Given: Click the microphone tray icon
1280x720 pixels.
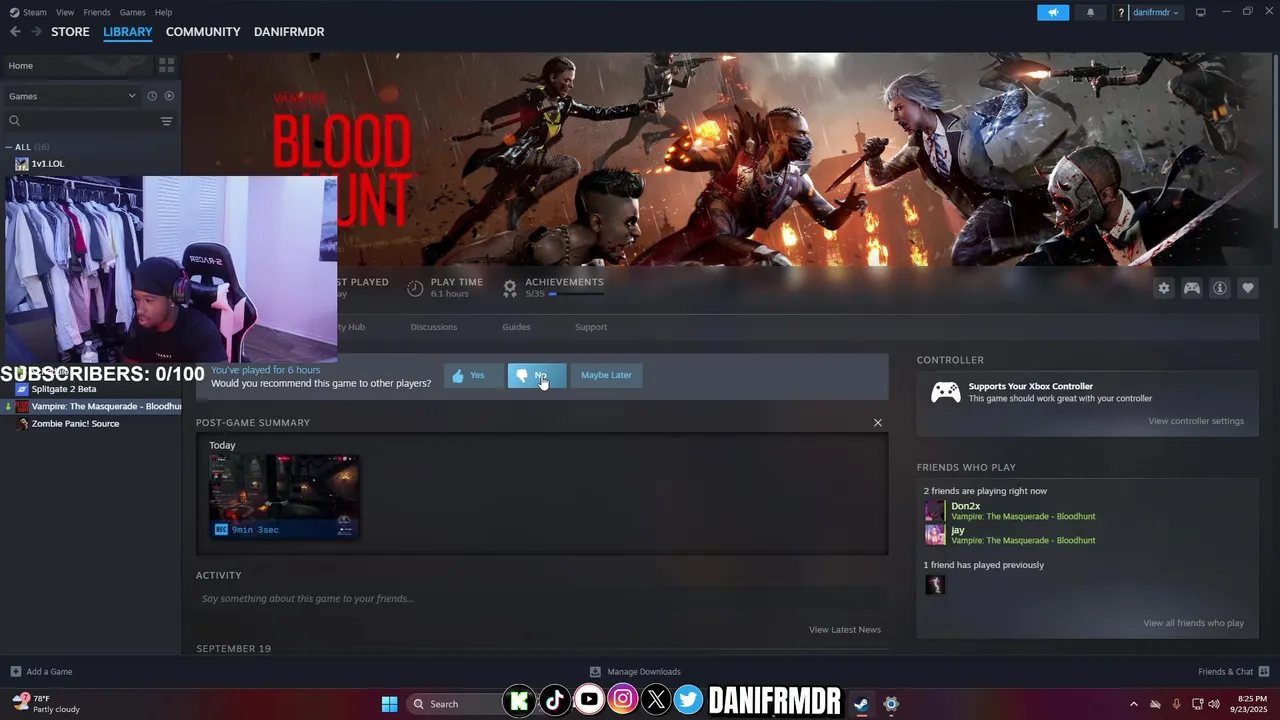Looking at the screenshot, I should tap(1176, 704).
